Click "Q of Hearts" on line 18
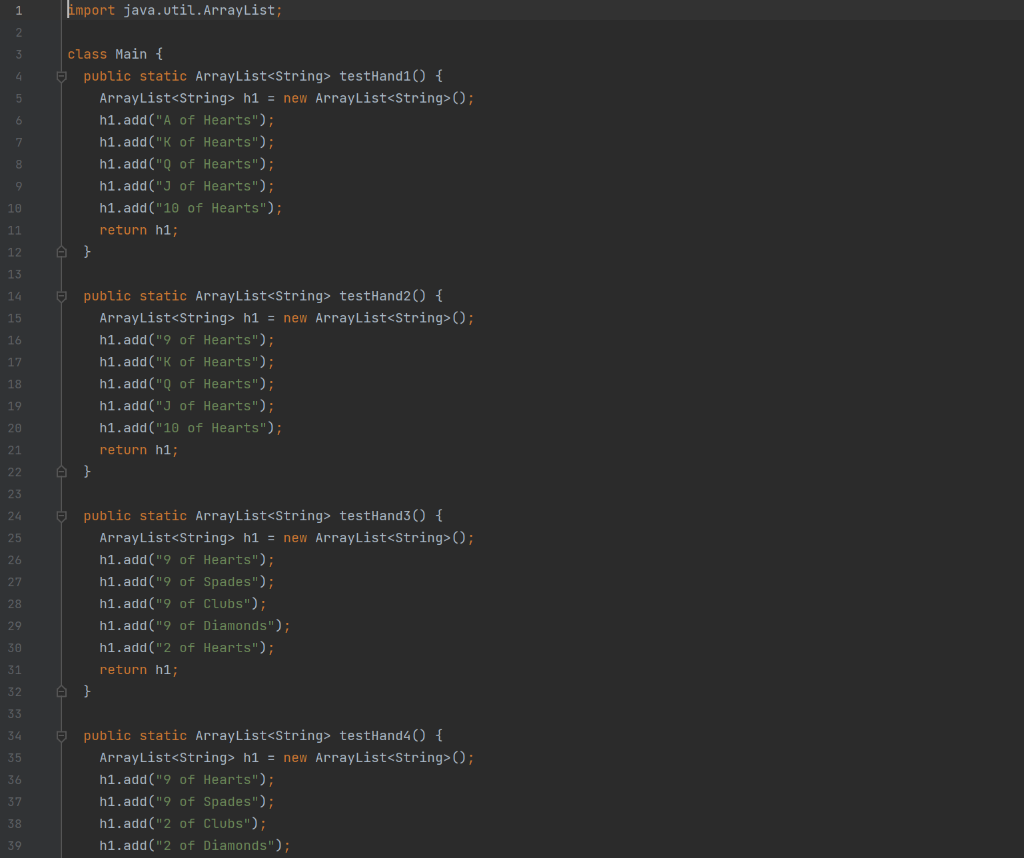The image size is (1024, 858). pyautogui.click(x=207, y=384)
